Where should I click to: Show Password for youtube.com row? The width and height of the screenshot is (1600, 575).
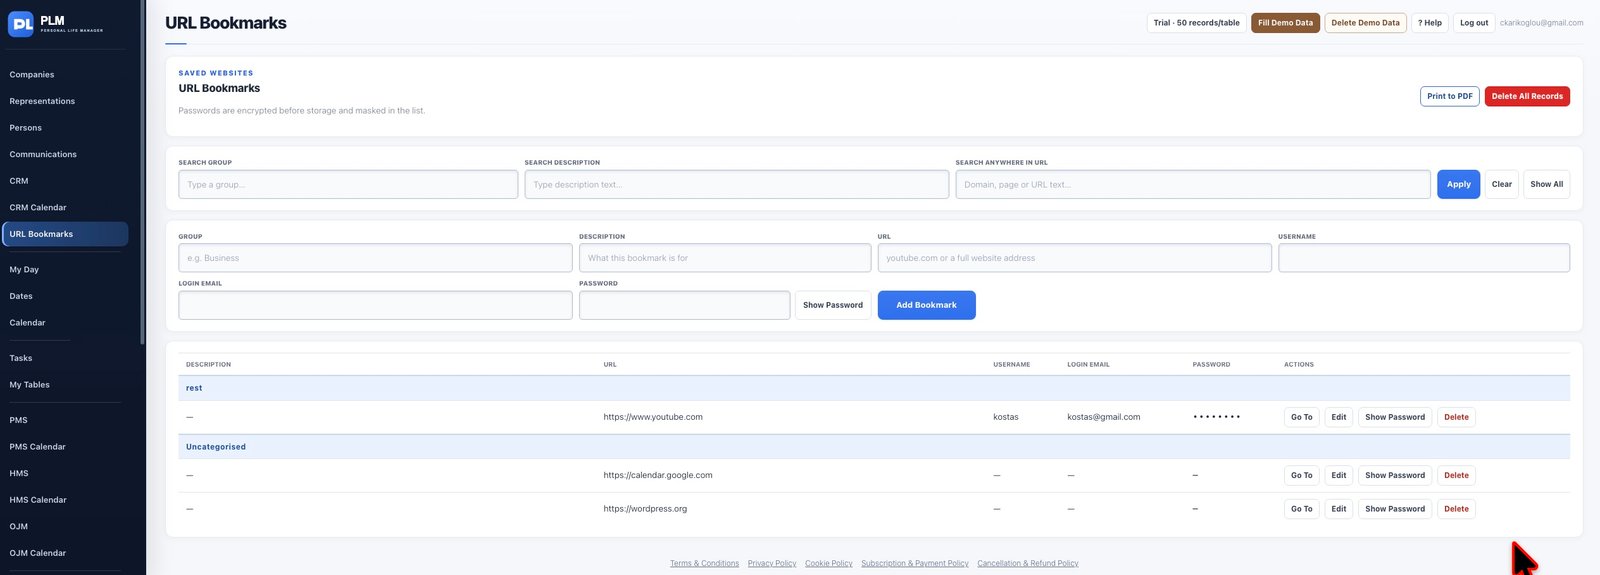coord(1394,417)
